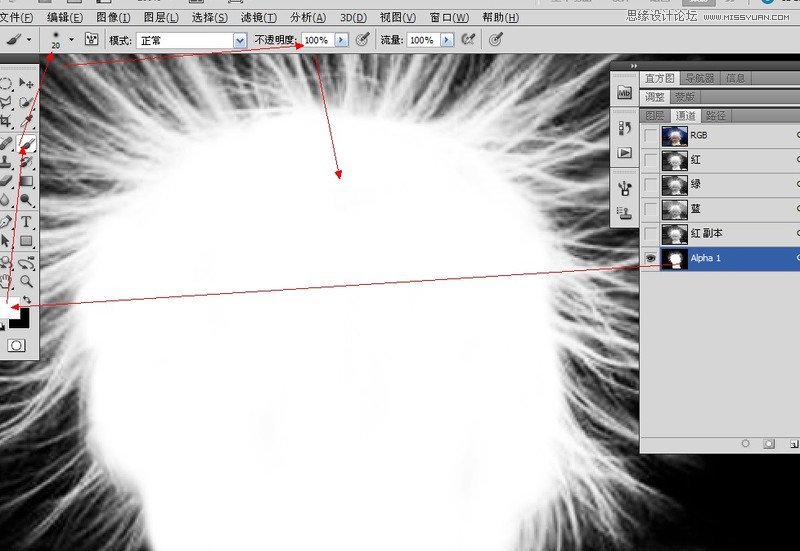The width and height of the screenshot is (800, 551).
Task: Open the History panel icon
Action: point(624,128)
